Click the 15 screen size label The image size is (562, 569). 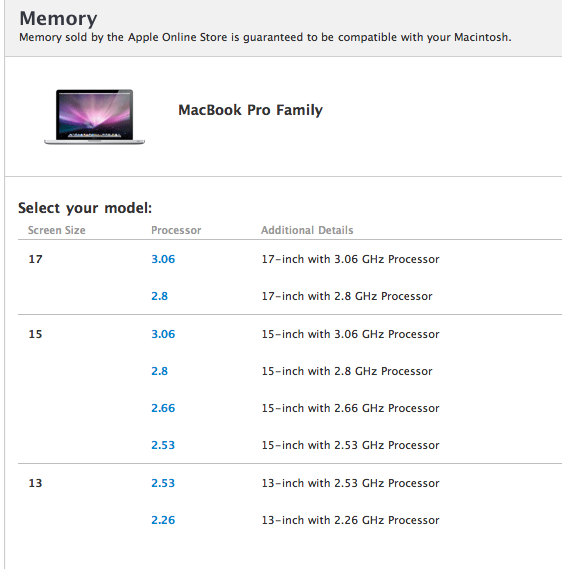point(35,334)
